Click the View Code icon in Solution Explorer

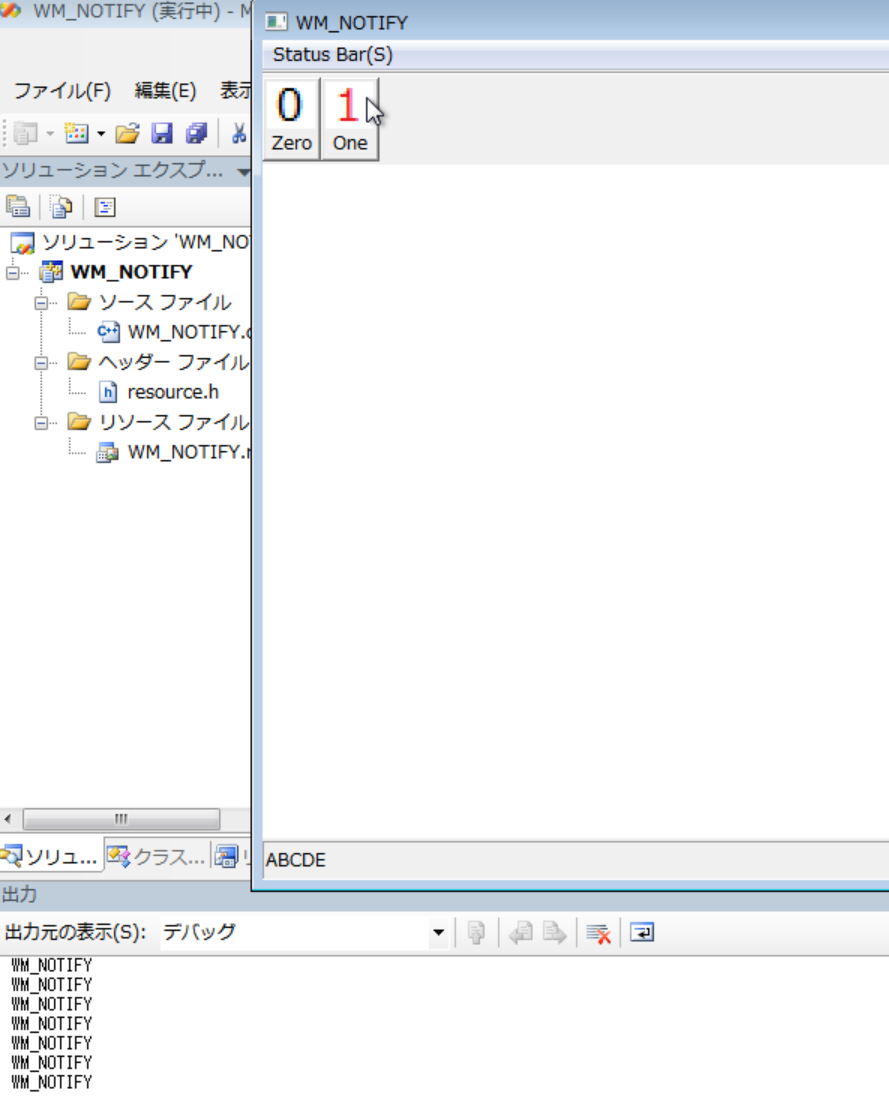105,207
